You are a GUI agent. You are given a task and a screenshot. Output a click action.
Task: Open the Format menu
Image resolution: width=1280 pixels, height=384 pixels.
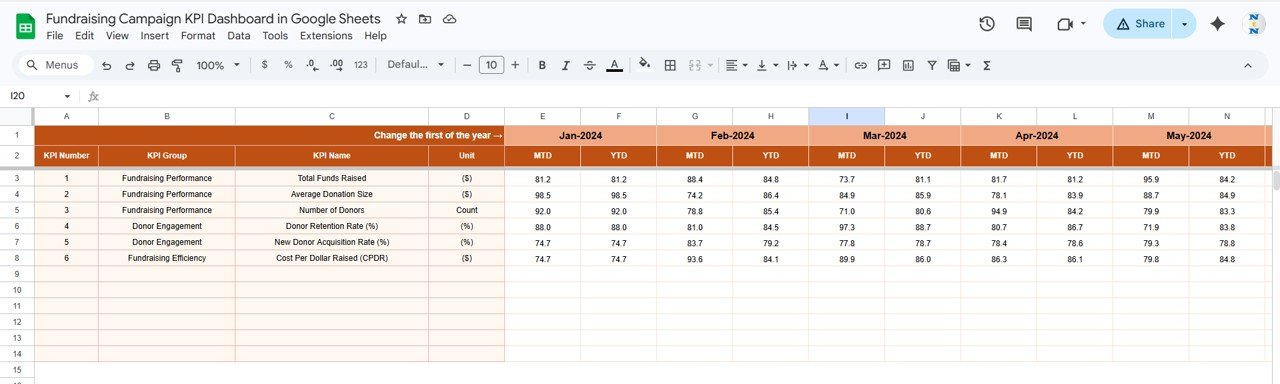pyautogui.click(x=198, y=35)
